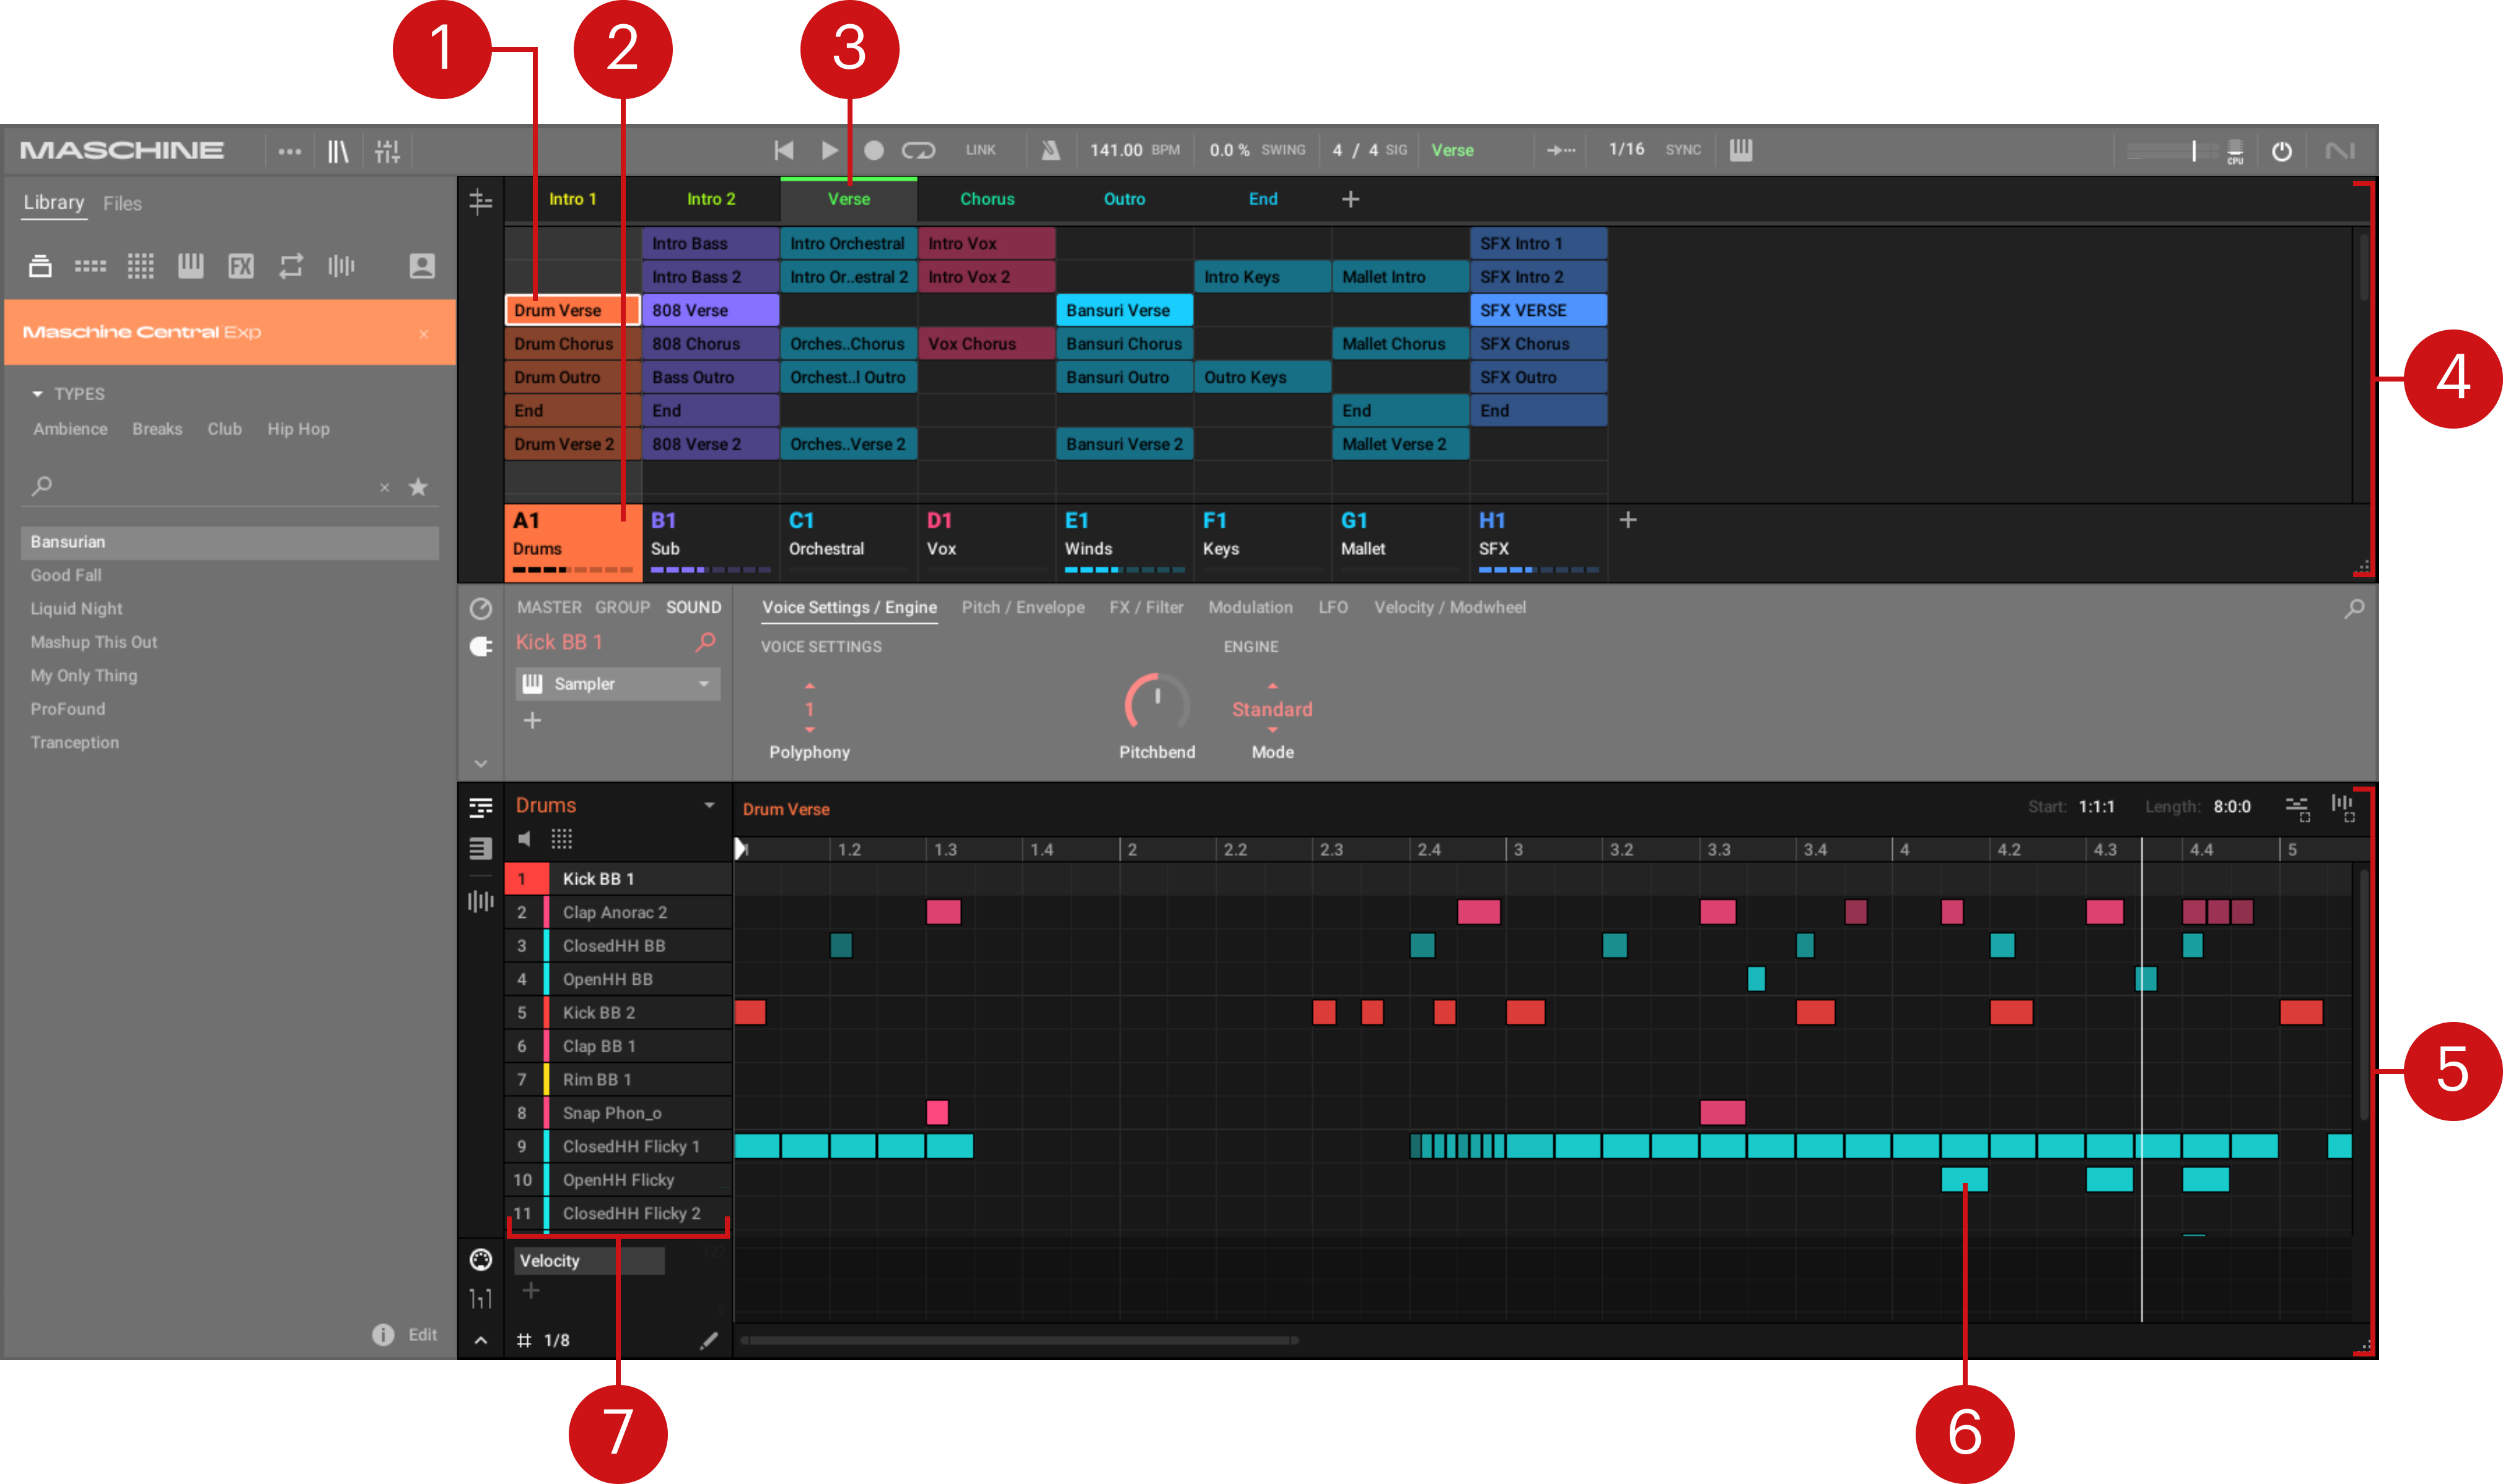The height and width of the screenshot is (1484, 2503).
Task: Open the Sampler plug-in dropdown
Action: tap(703, 684)
